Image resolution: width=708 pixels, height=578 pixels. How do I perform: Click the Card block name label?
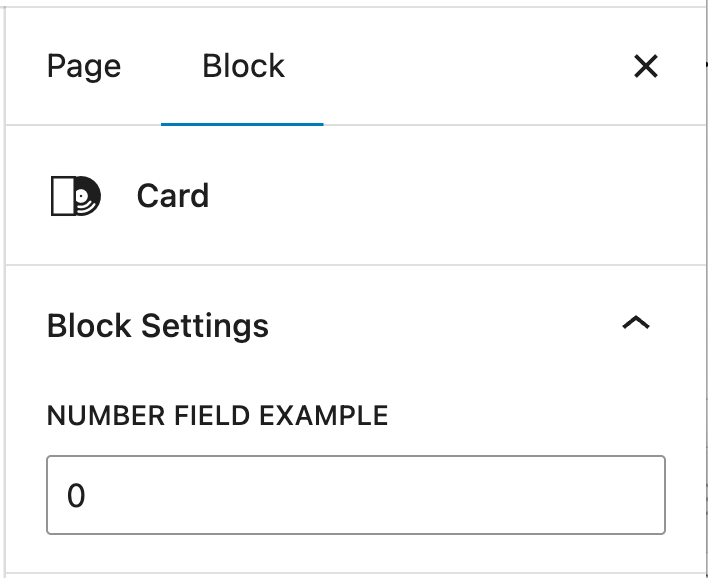click(x=173, y=196)
